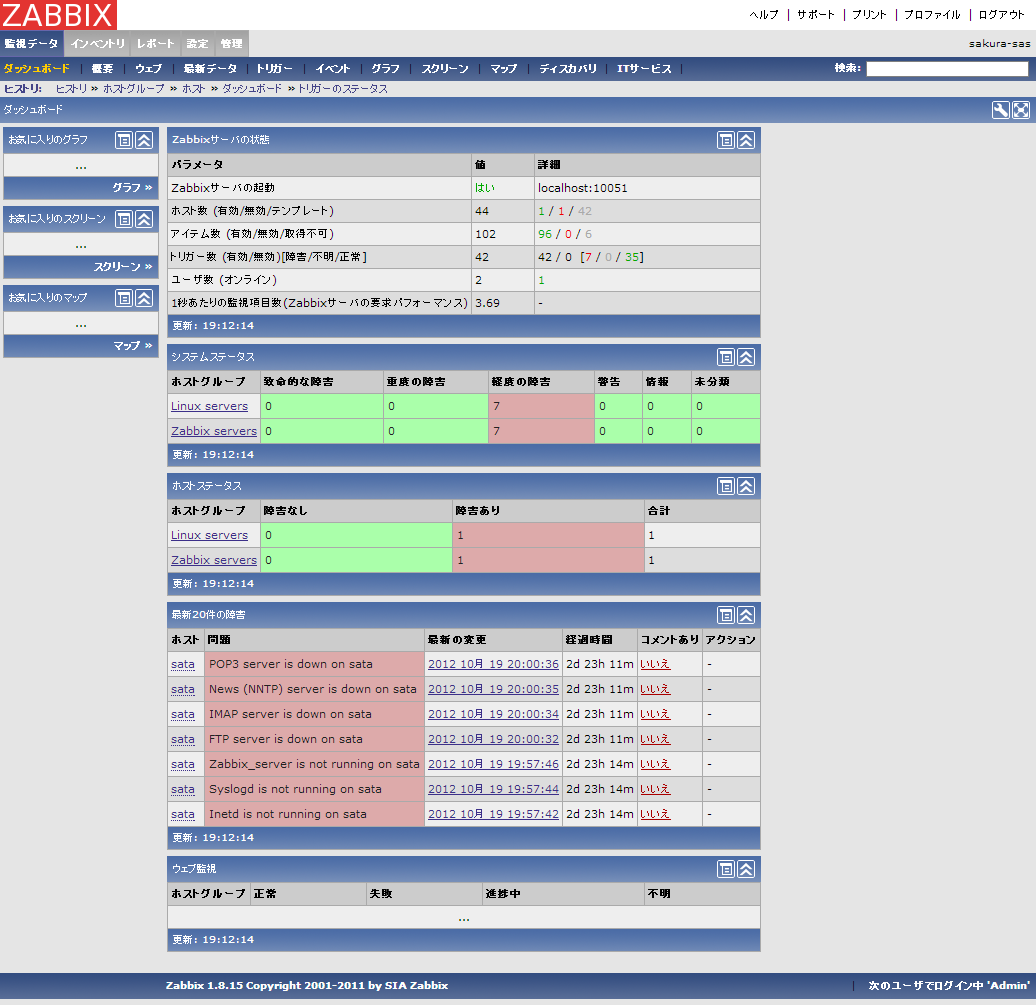The image size is (1036, 1005).
Task: Open menu icon of お気に入りのマップ widget
Action: tap(124, 298)
